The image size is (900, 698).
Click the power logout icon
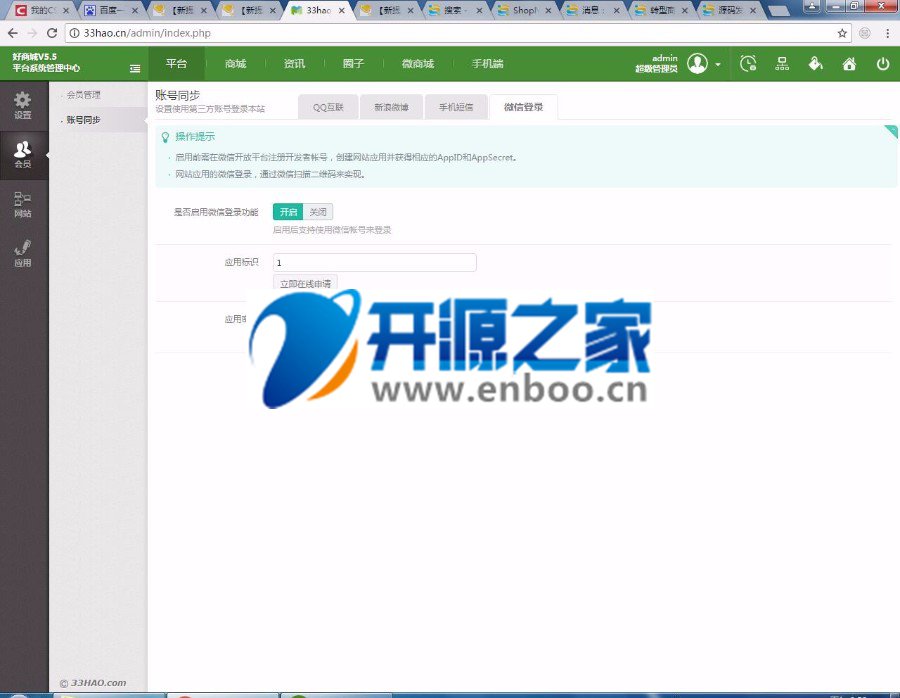[x=883, y=64]
